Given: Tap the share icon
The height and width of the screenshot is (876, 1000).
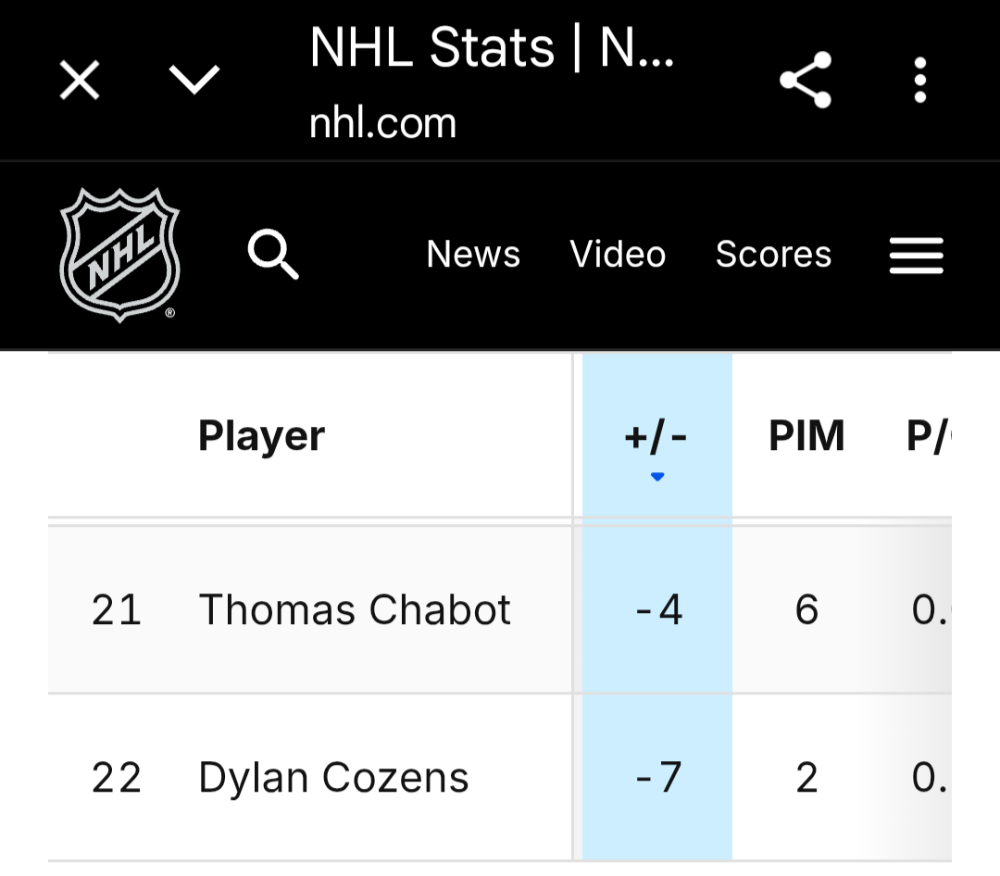Looking at the screenshot, I should (806, 80).
